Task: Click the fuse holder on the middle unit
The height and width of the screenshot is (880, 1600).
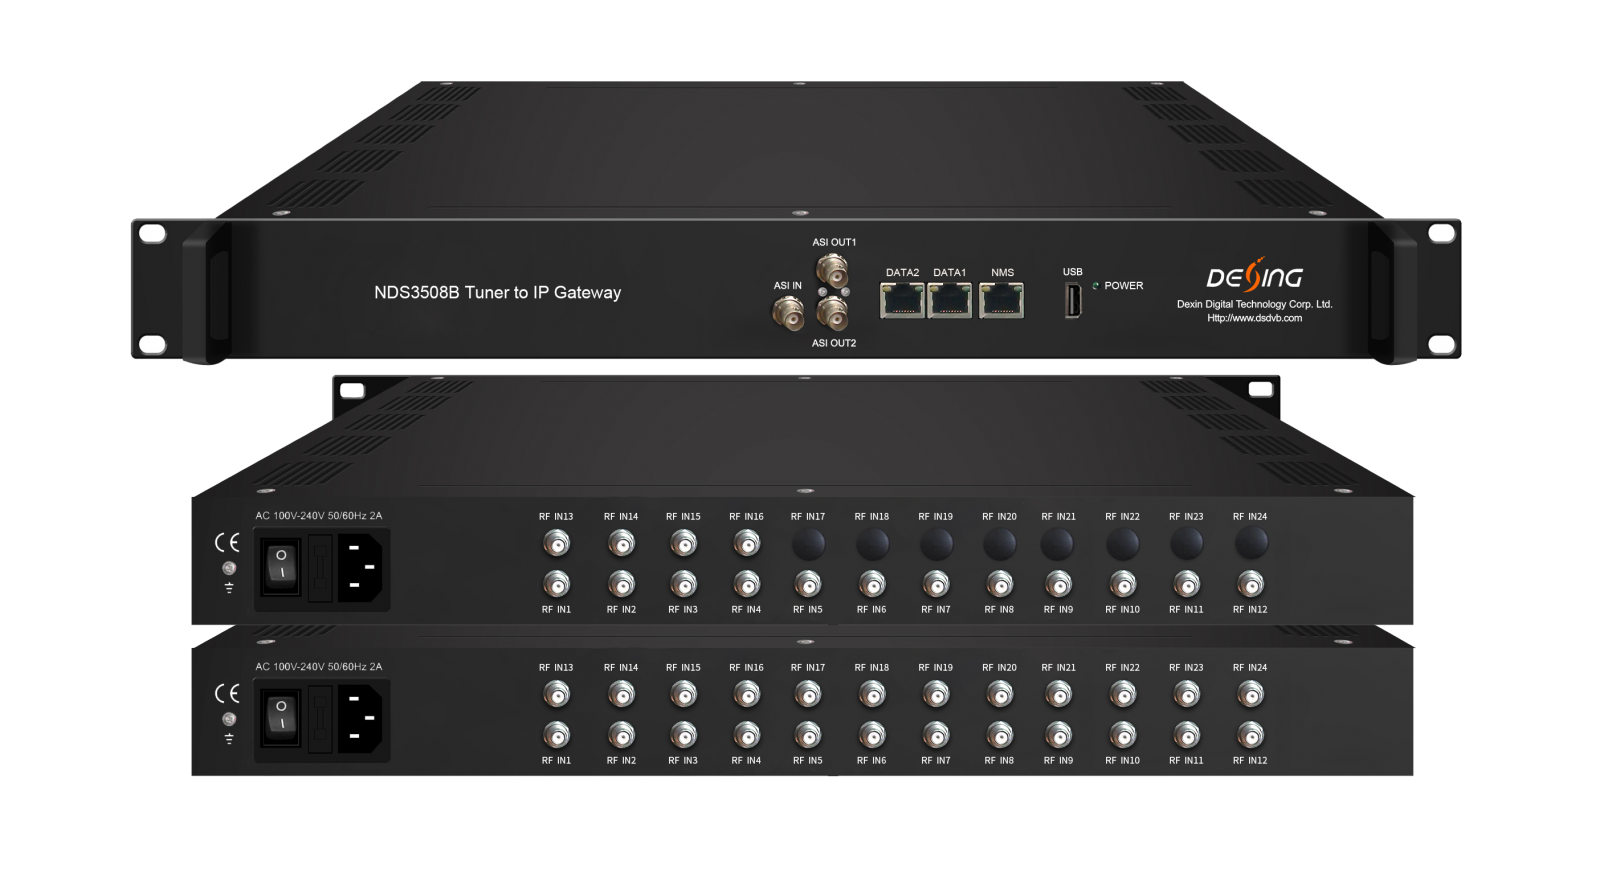Action: 320,567
